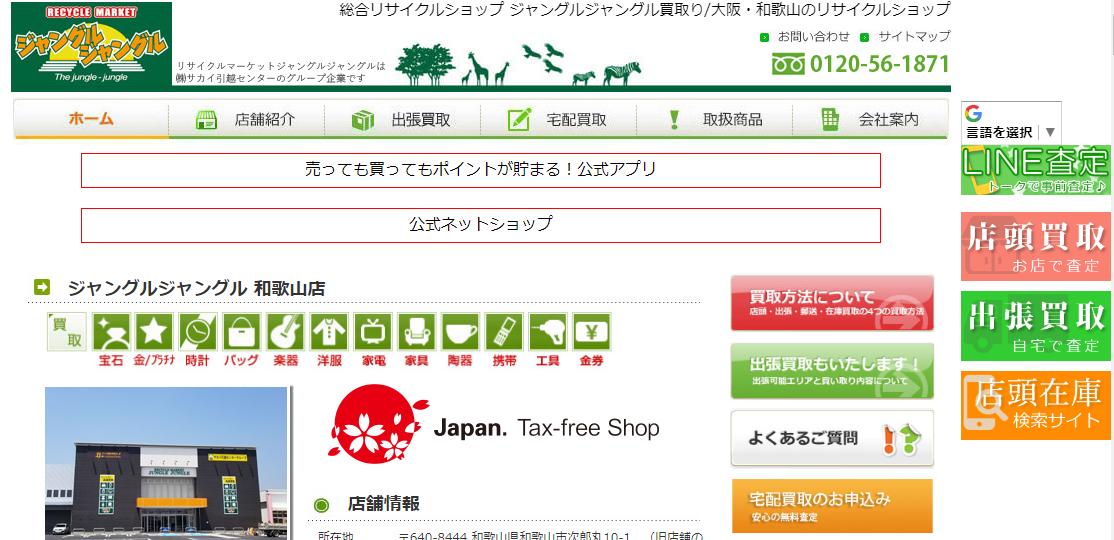
Task: Open the green LINE査定 side banner
Action: (1036, 170)
